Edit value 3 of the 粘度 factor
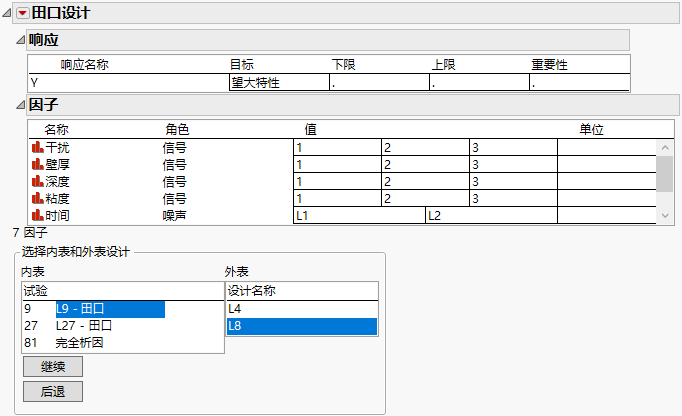Image resolution: width=682 pixels, height=416 pixels. click(513, 198)
